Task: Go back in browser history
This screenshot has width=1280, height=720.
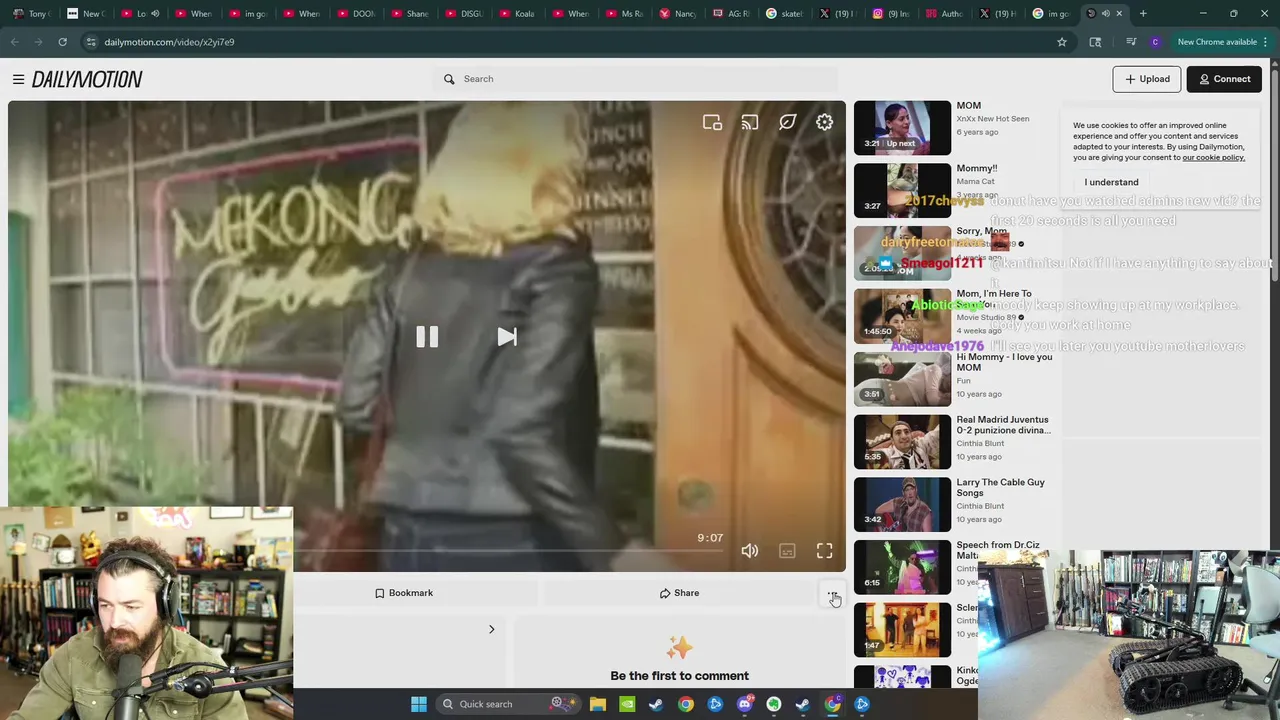Action: point(15,42)
